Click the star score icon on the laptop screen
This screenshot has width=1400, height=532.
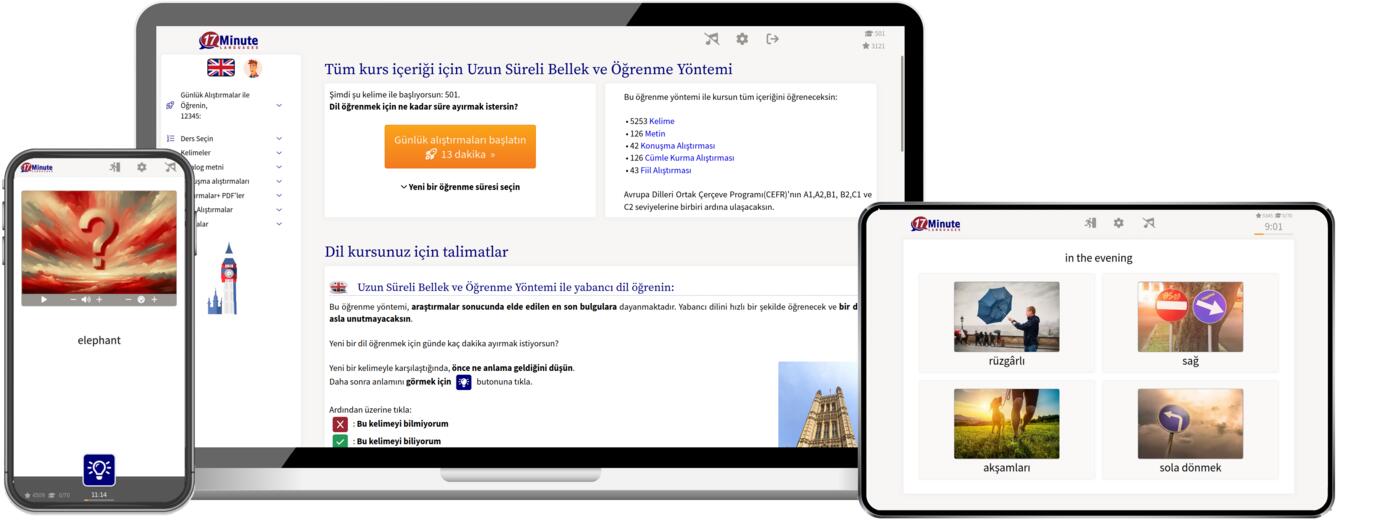pos(866,46)
